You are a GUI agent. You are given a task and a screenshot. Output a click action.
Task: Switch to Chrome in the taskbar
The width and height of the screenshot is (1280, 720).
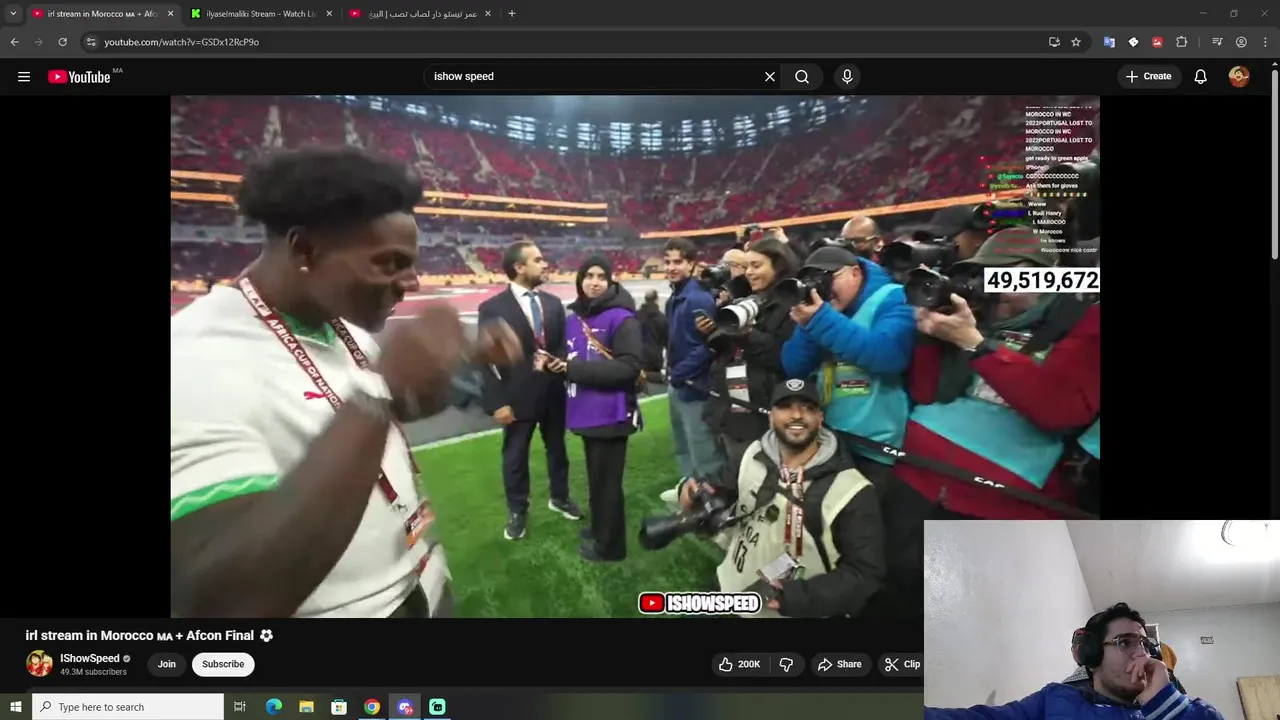[372, 707]
